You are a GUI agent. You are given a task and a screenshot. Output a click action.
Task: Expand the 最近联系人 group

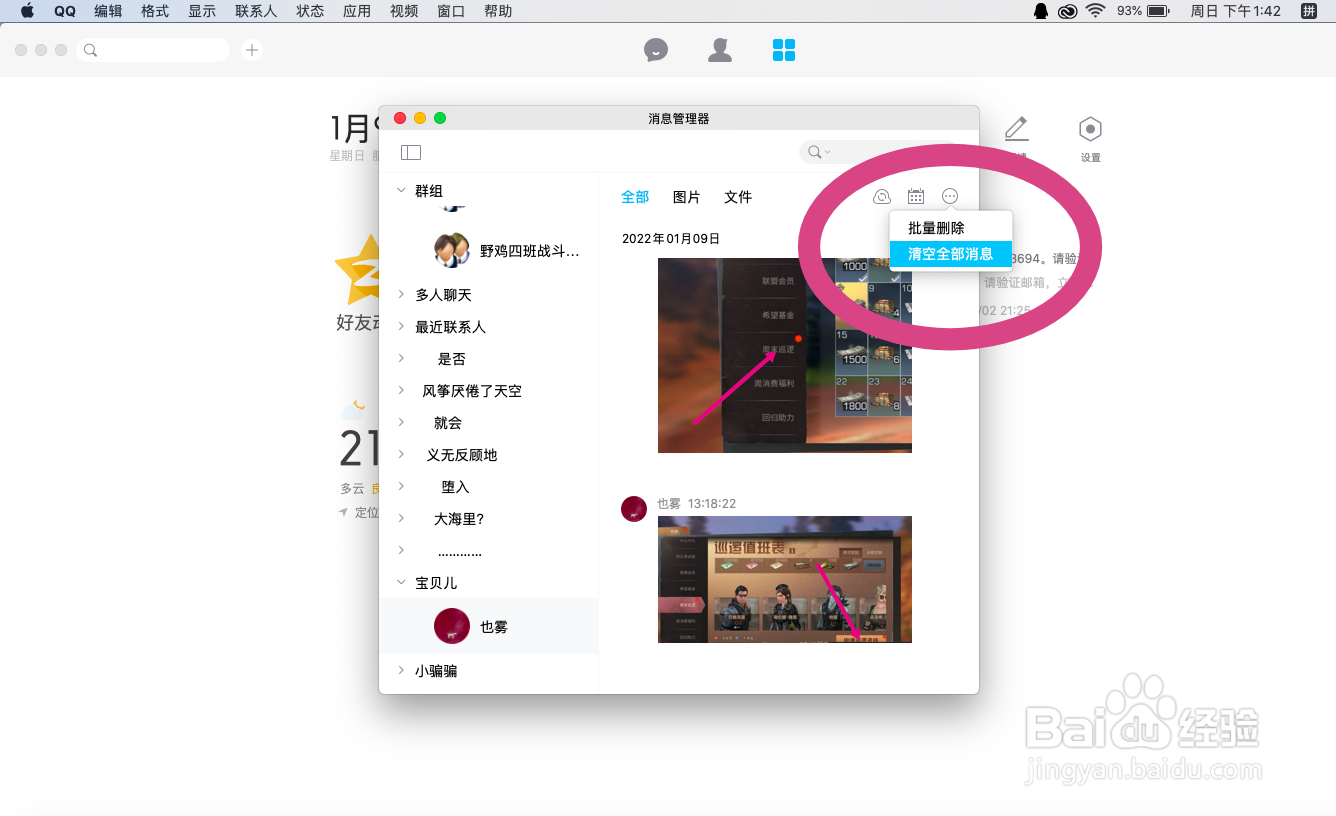point(401,326)
